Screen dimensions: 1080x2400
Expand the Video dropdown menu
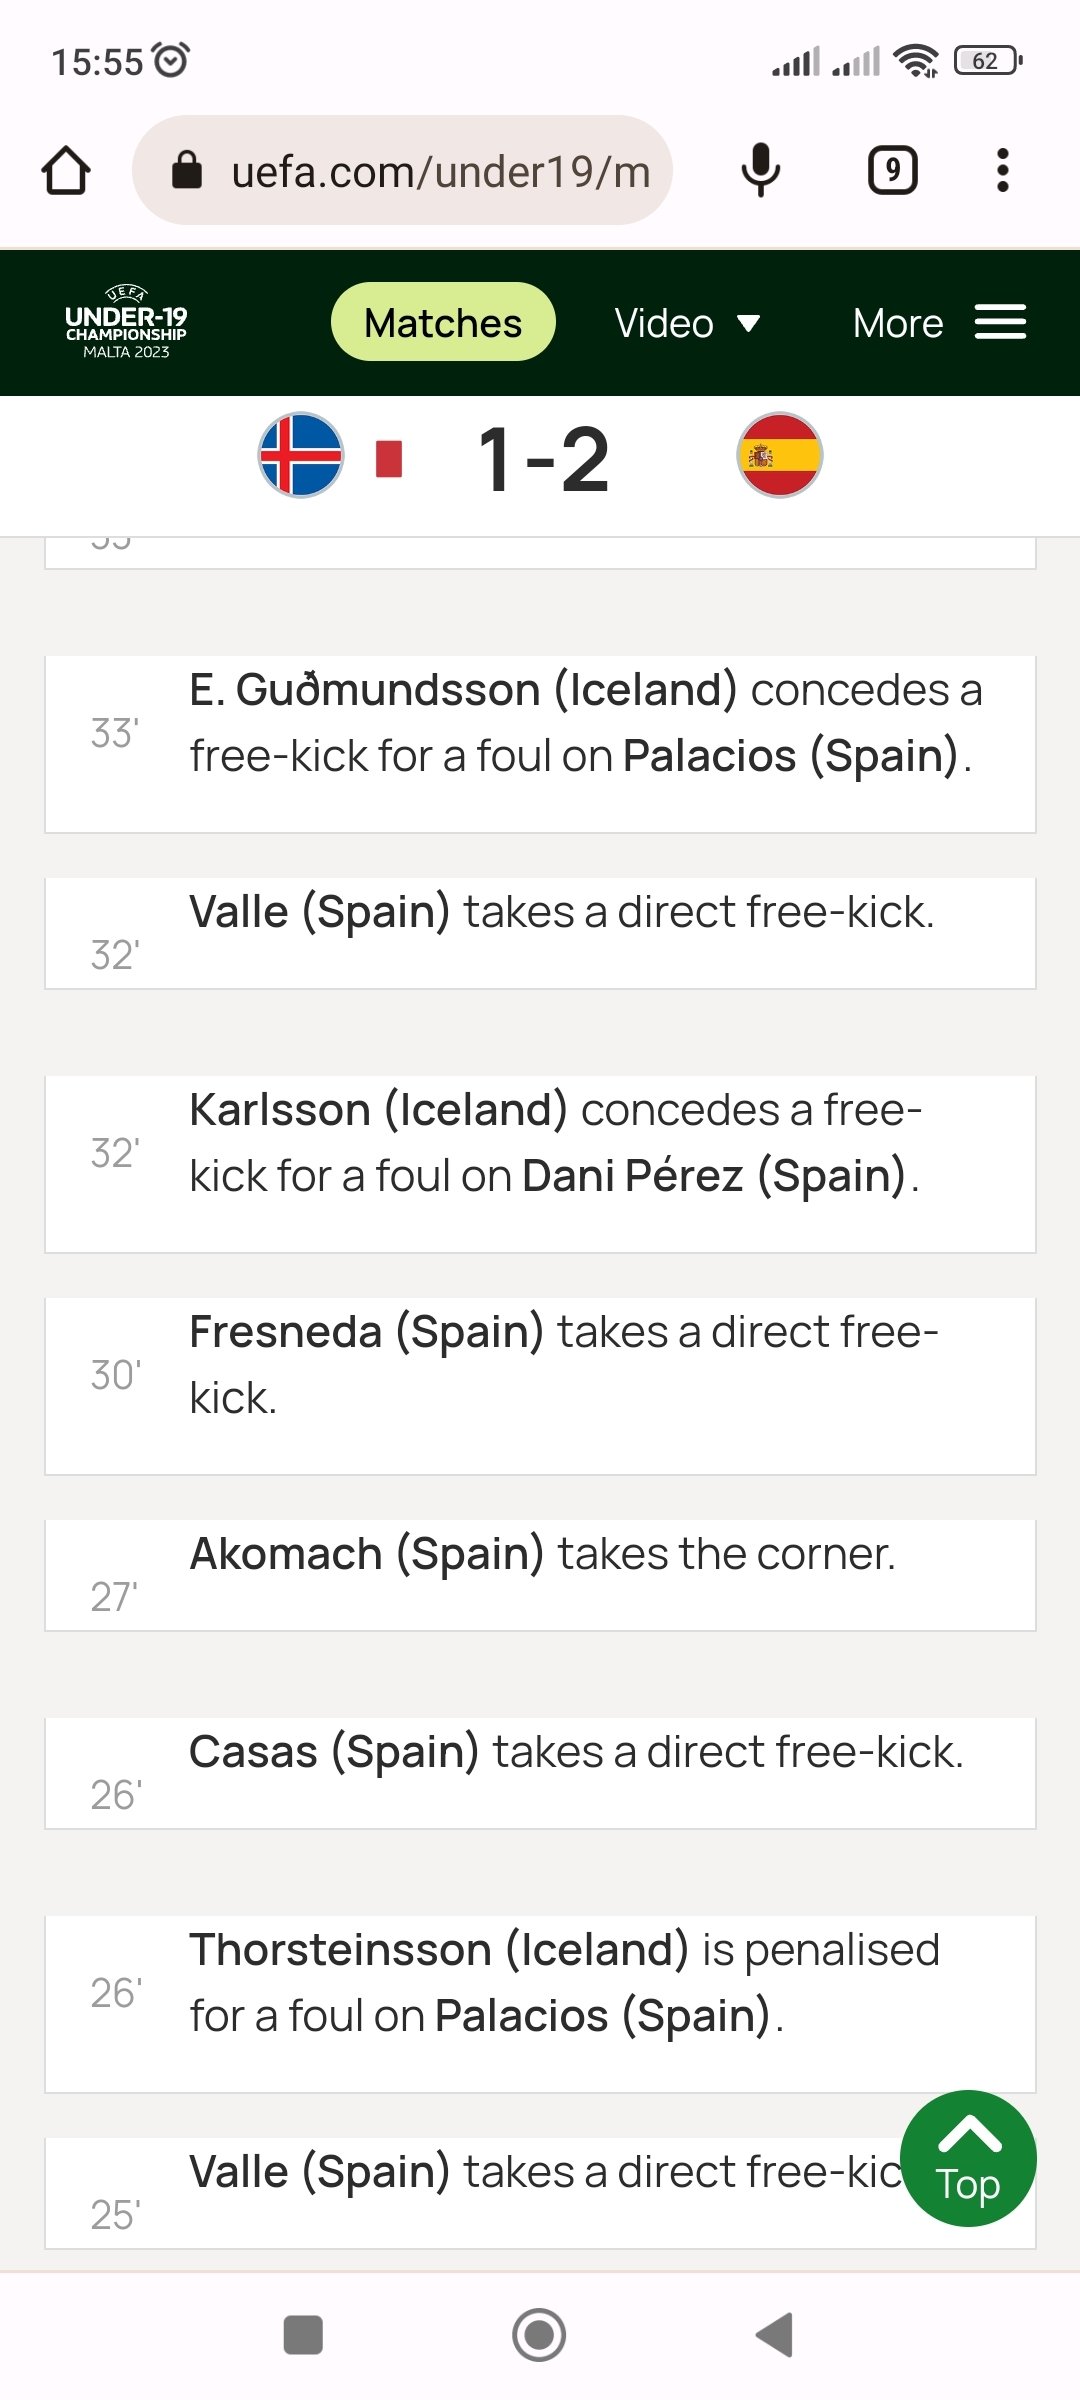[688, 323]
